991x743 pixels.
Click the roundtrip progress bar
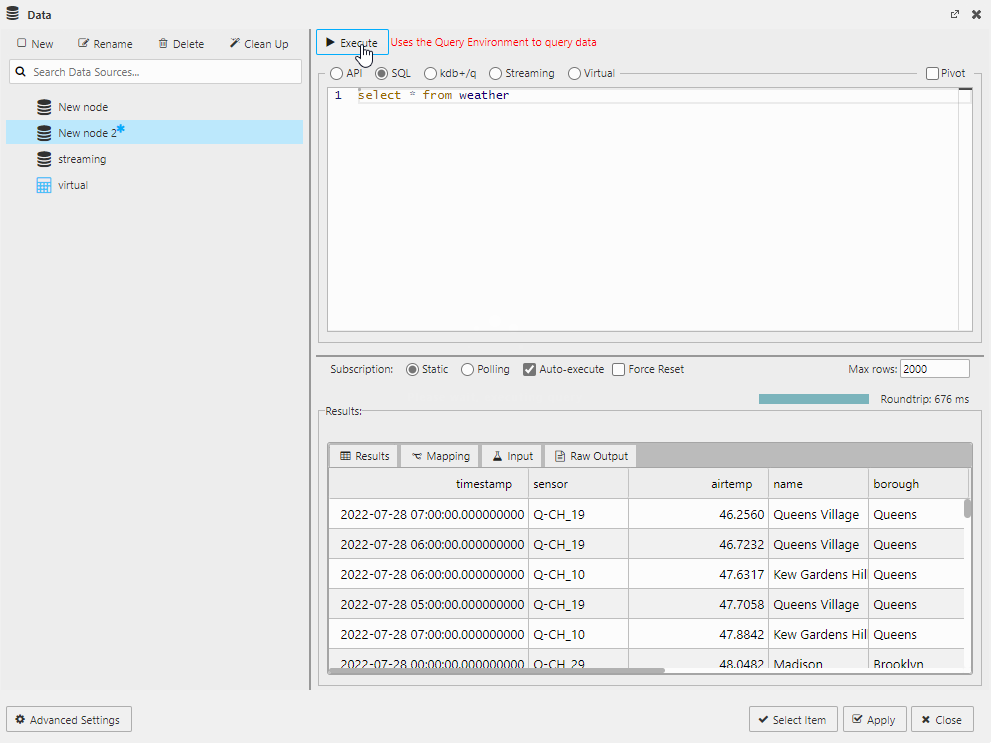pos(813,398)
